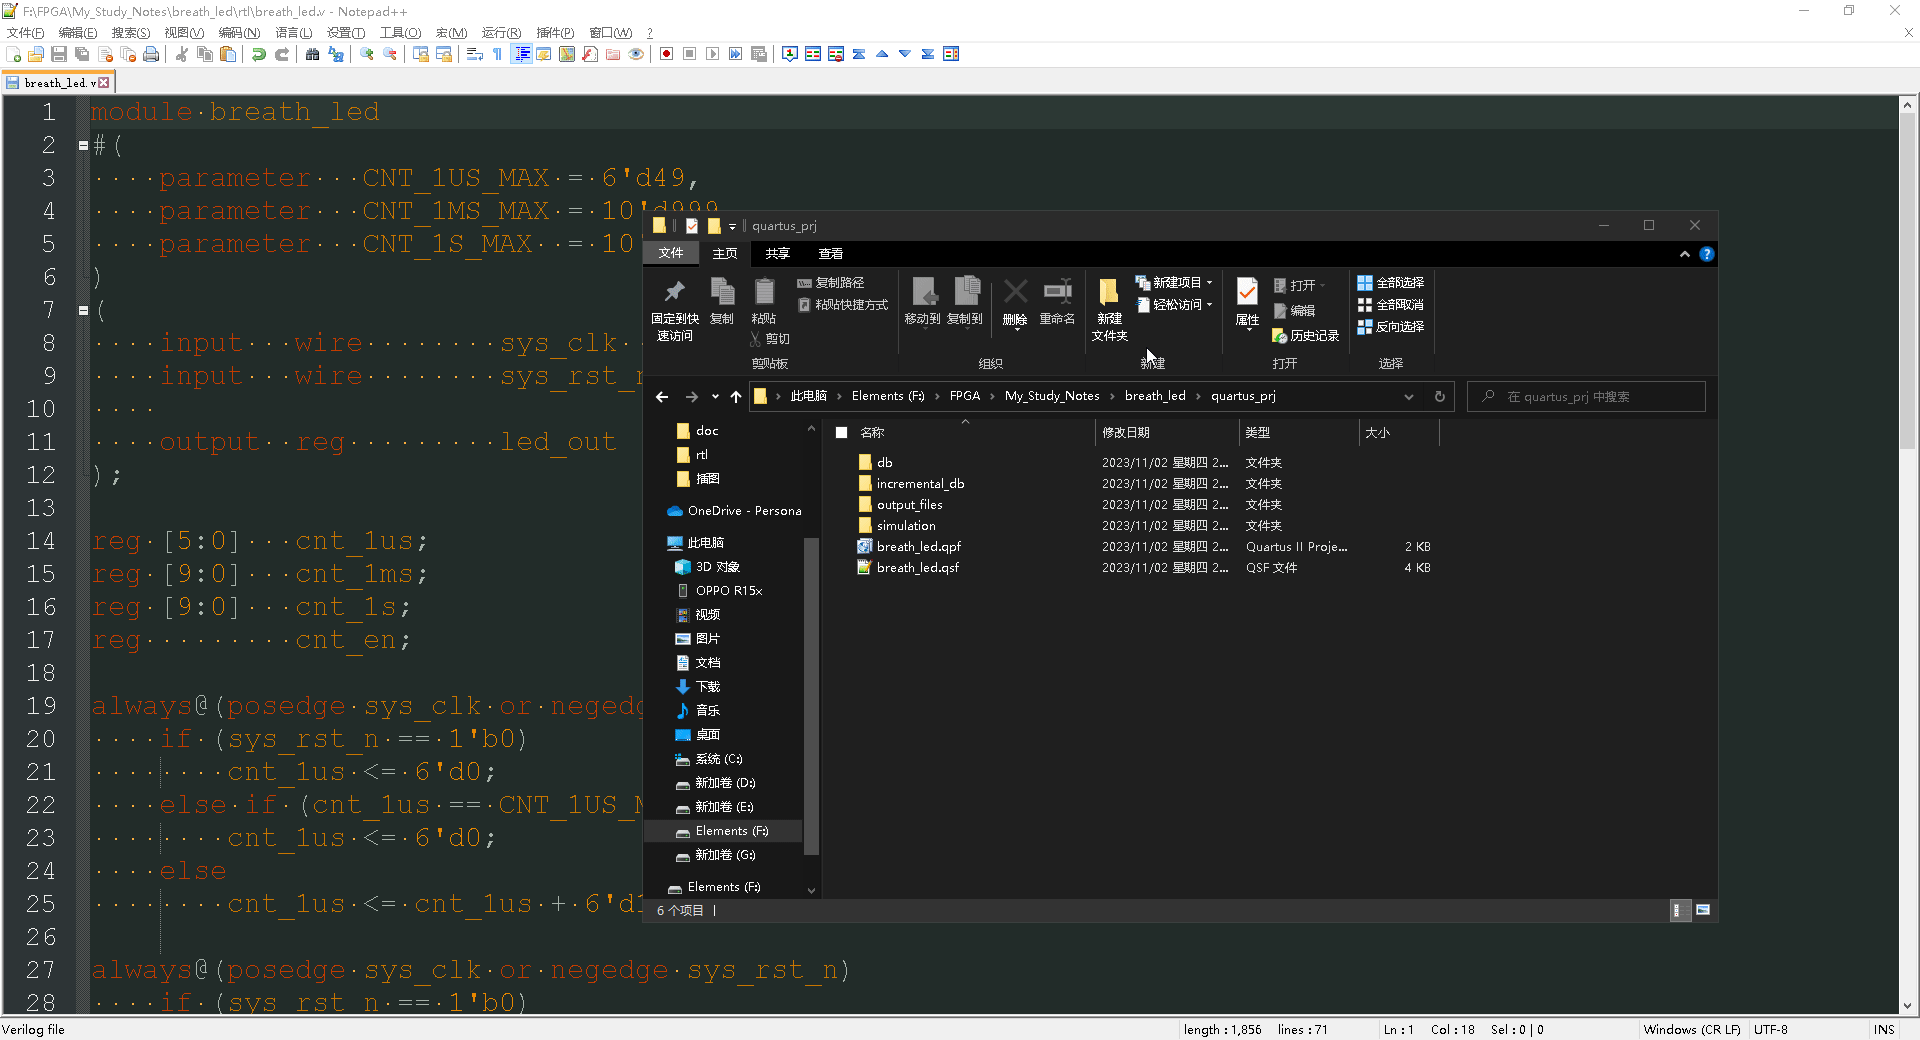Toggle select-all checkbox beside 名称 column header
Viewport: 1920px width, 1040px height.
(x=841, y=433)
